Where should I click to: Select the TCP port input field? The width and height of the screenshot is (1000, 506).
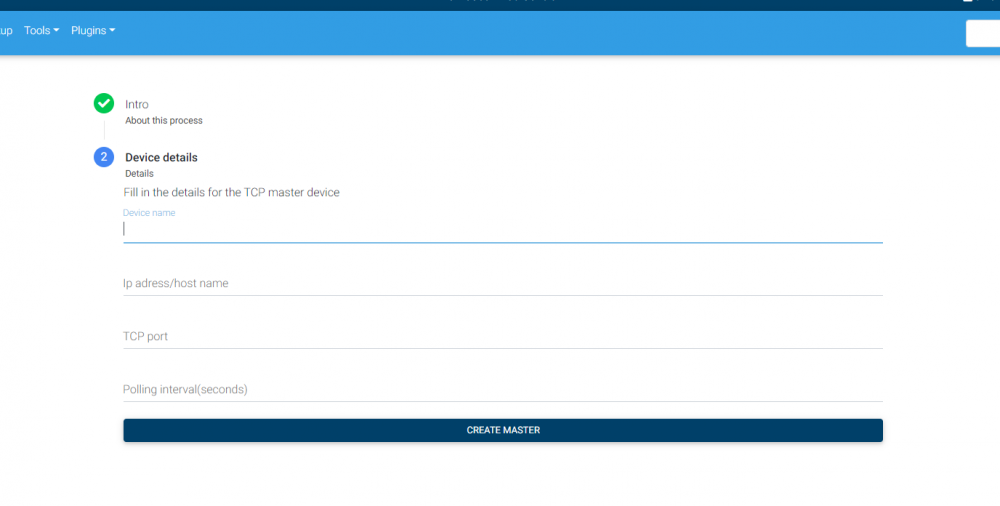coord(502,336)
